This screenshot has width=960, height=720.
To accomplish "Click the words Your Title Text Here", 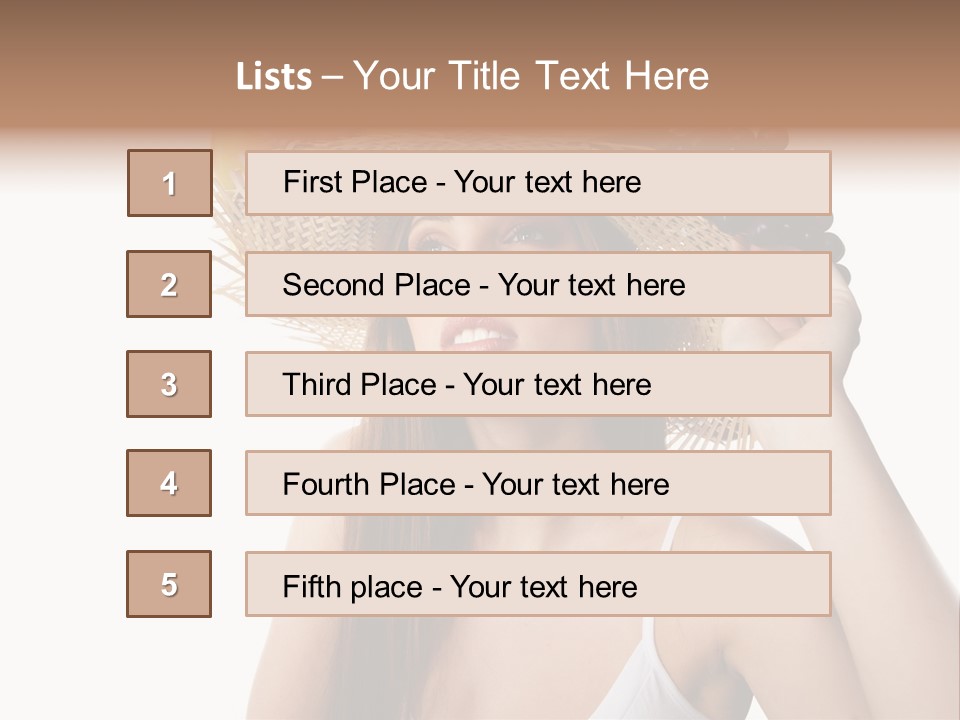I will [531, 76].
